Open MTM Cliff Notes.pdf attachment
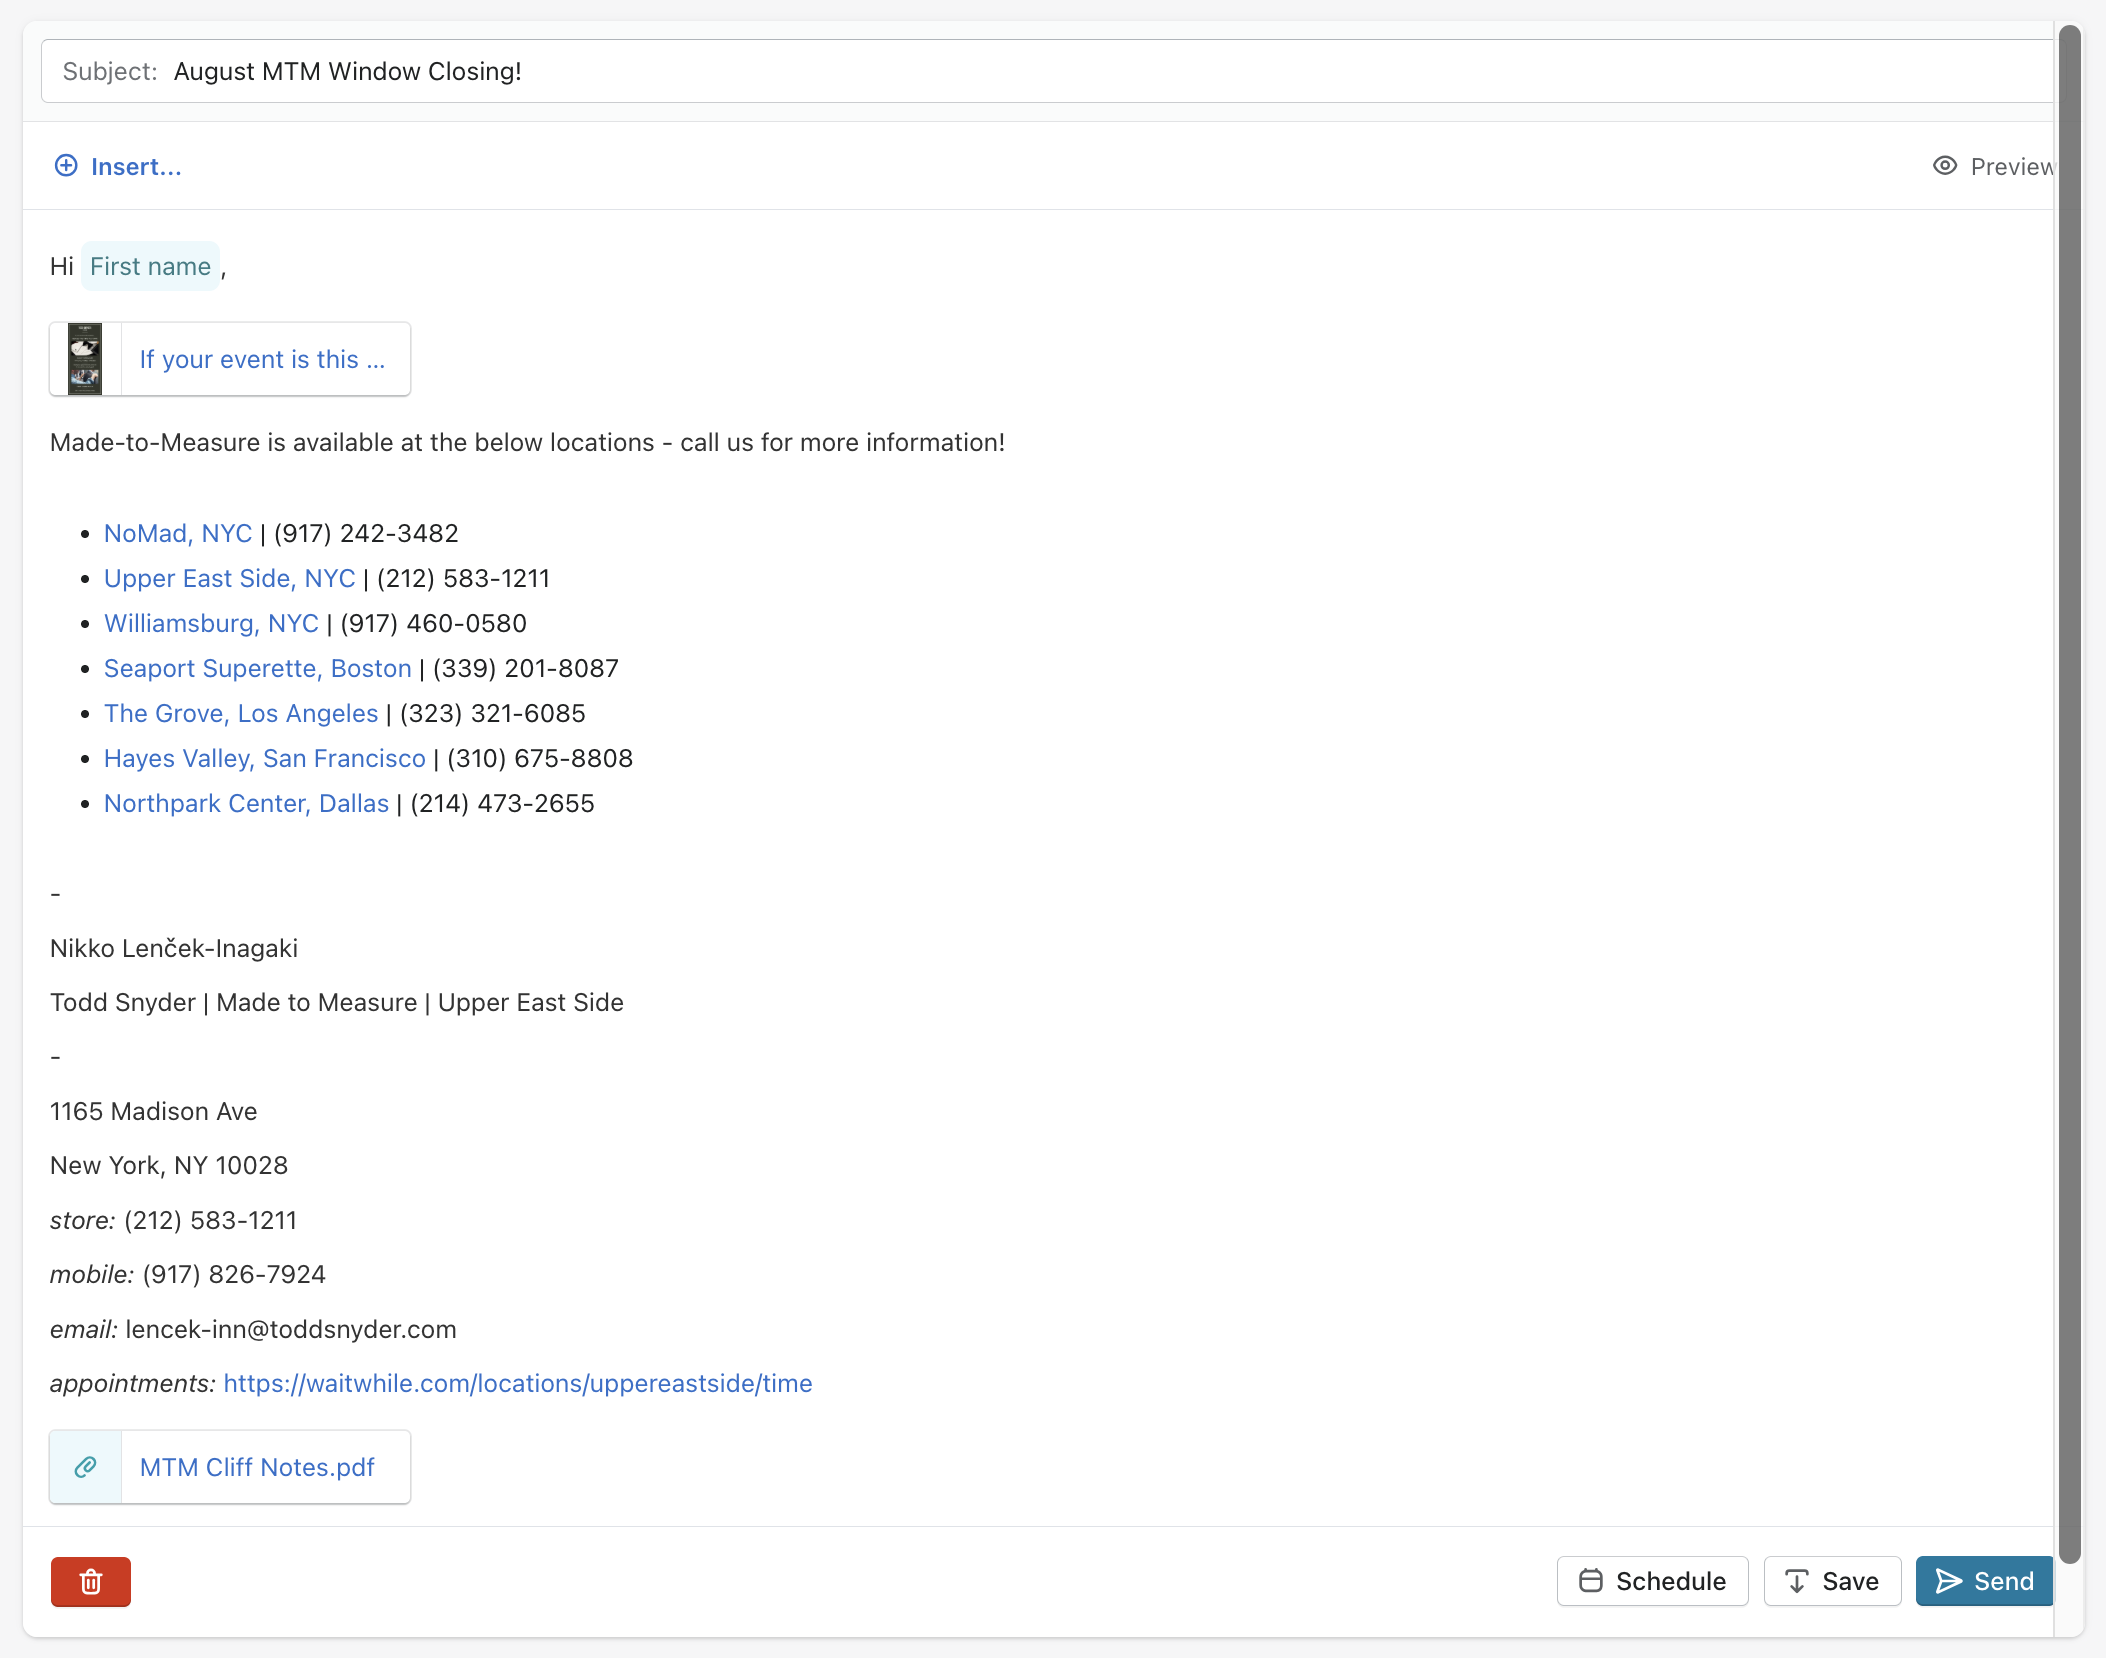Viewport: 2106px width, 1658px height. point(230,1467)
